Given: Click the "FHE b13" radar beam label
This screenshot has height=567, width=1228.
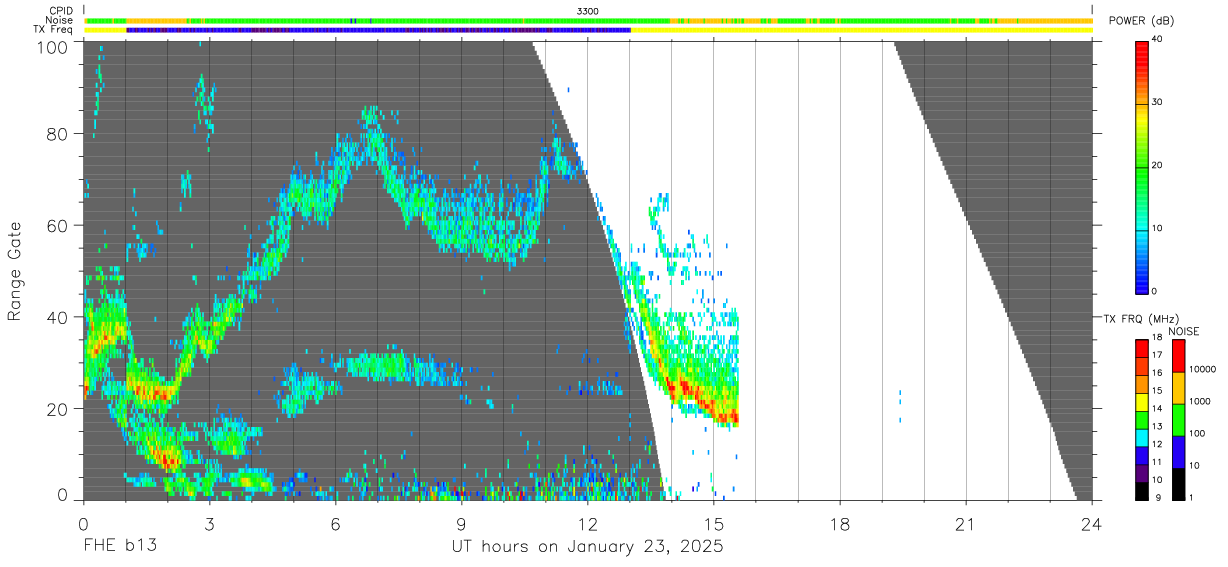Looking at the screenshot, I should (119, 547).
